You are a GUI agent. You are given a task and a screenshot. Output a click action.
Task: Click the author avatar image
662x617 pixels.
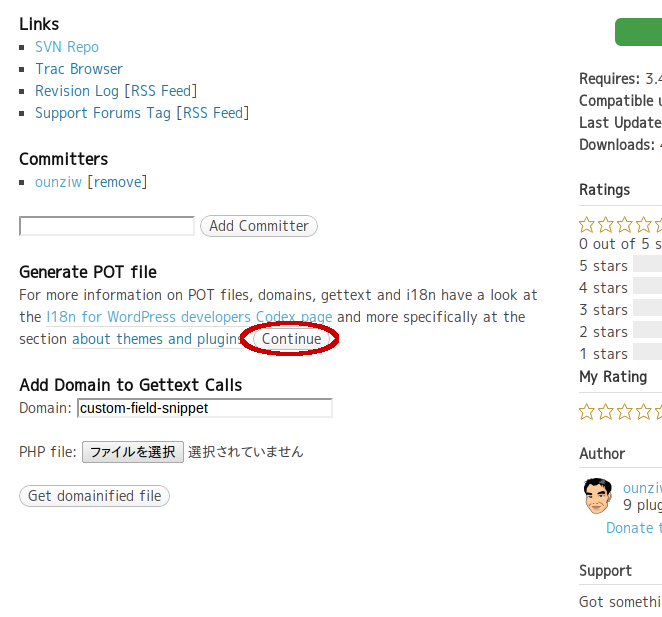click(x=597, y=496)
